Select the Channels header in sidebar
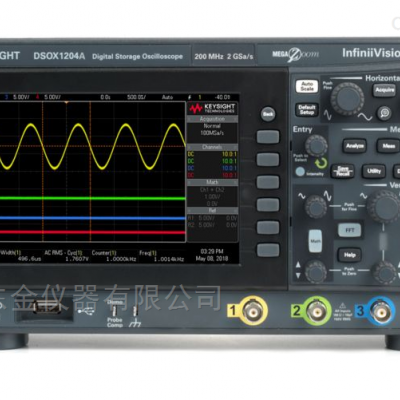The width and height of the screenshot is (400, 400). pyautogui.click(x=212, y=147)
